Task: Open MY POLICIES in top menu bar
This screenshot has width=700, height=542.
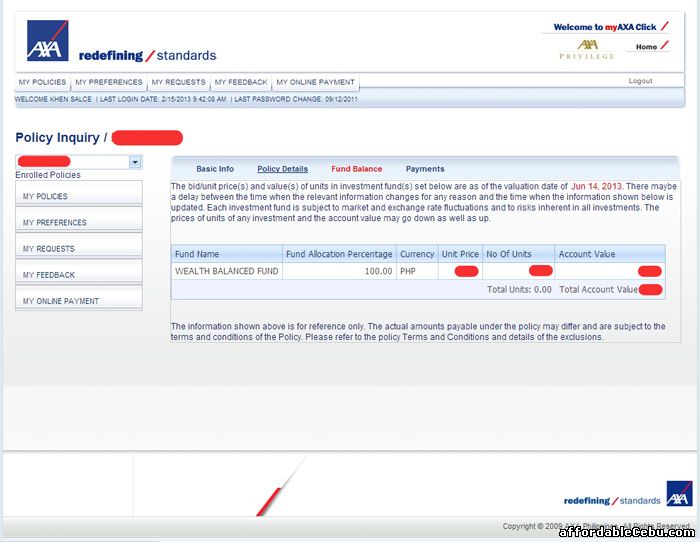Action: pos(42,82)
